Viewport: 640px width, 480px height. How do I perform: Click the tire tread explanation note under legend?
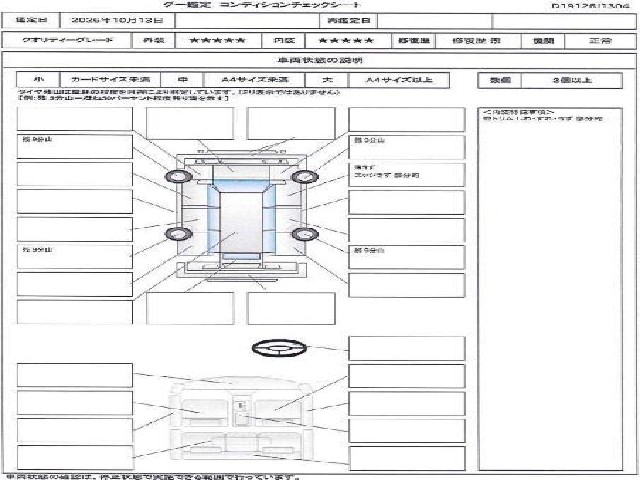coord(179,95)
